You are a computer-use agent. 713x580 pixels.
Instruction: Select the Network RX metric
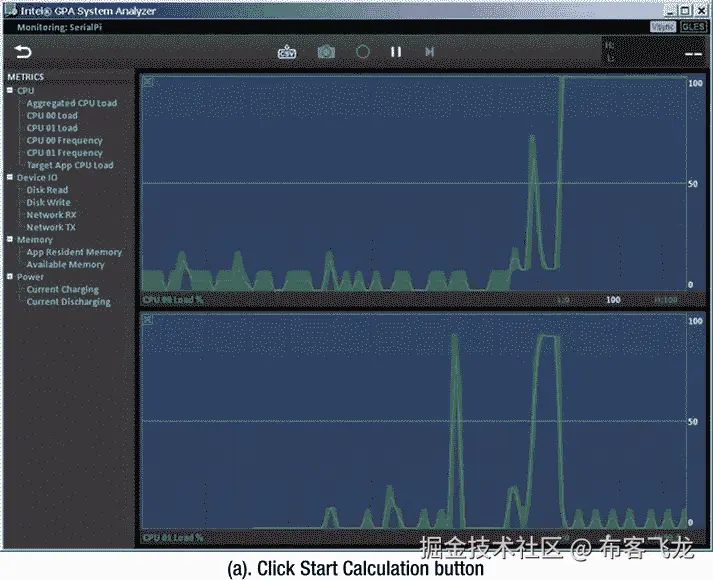[51, 215]
